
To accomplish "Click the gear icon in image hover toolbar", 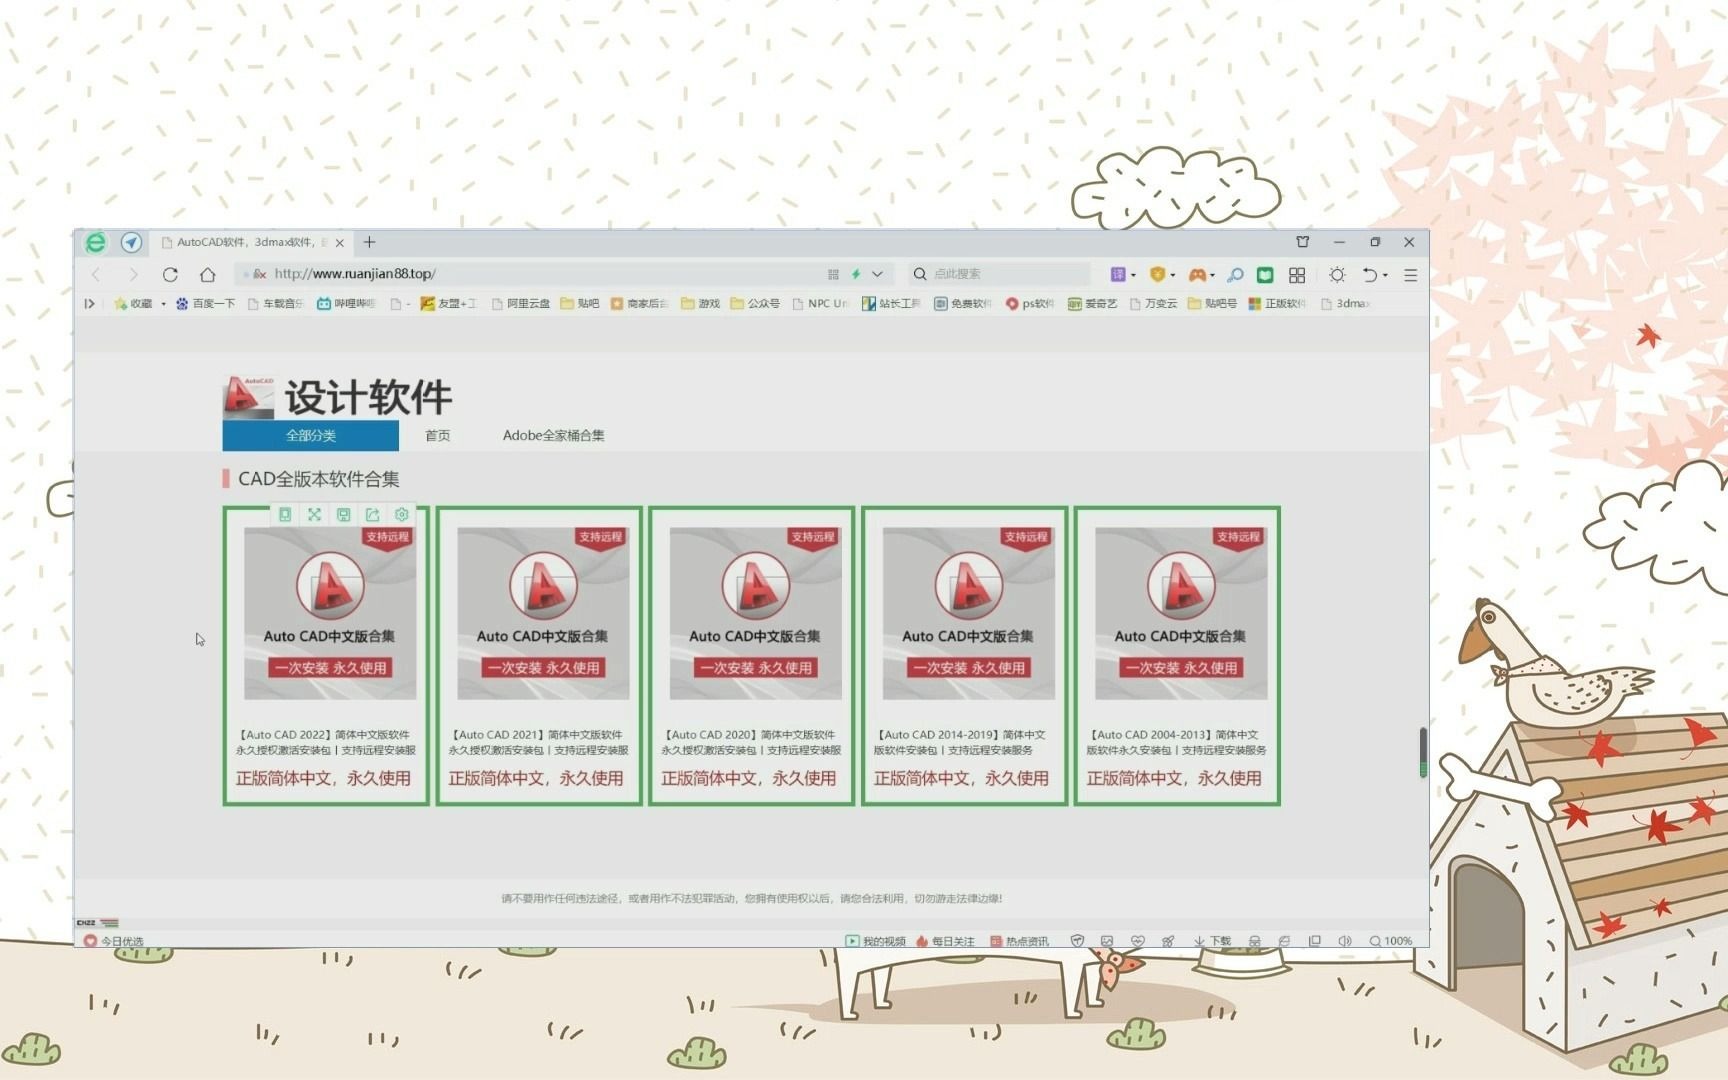I will tap(401, 514).
